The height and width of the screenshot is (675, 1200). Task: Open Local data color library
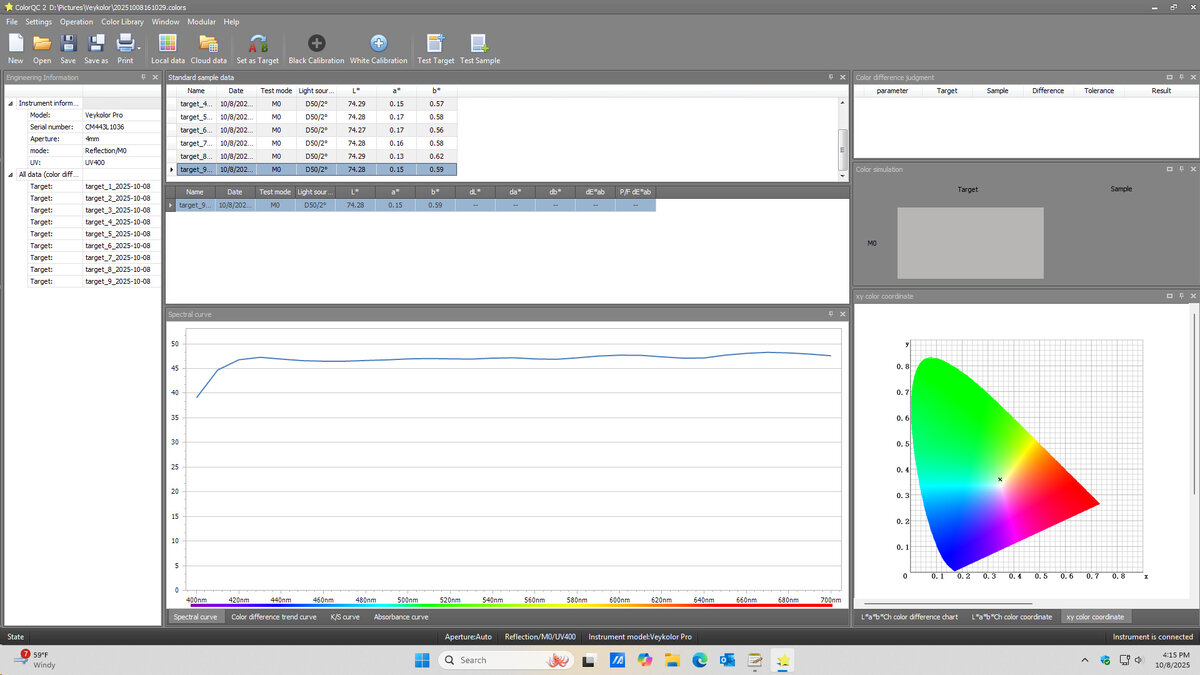[167, 44]
